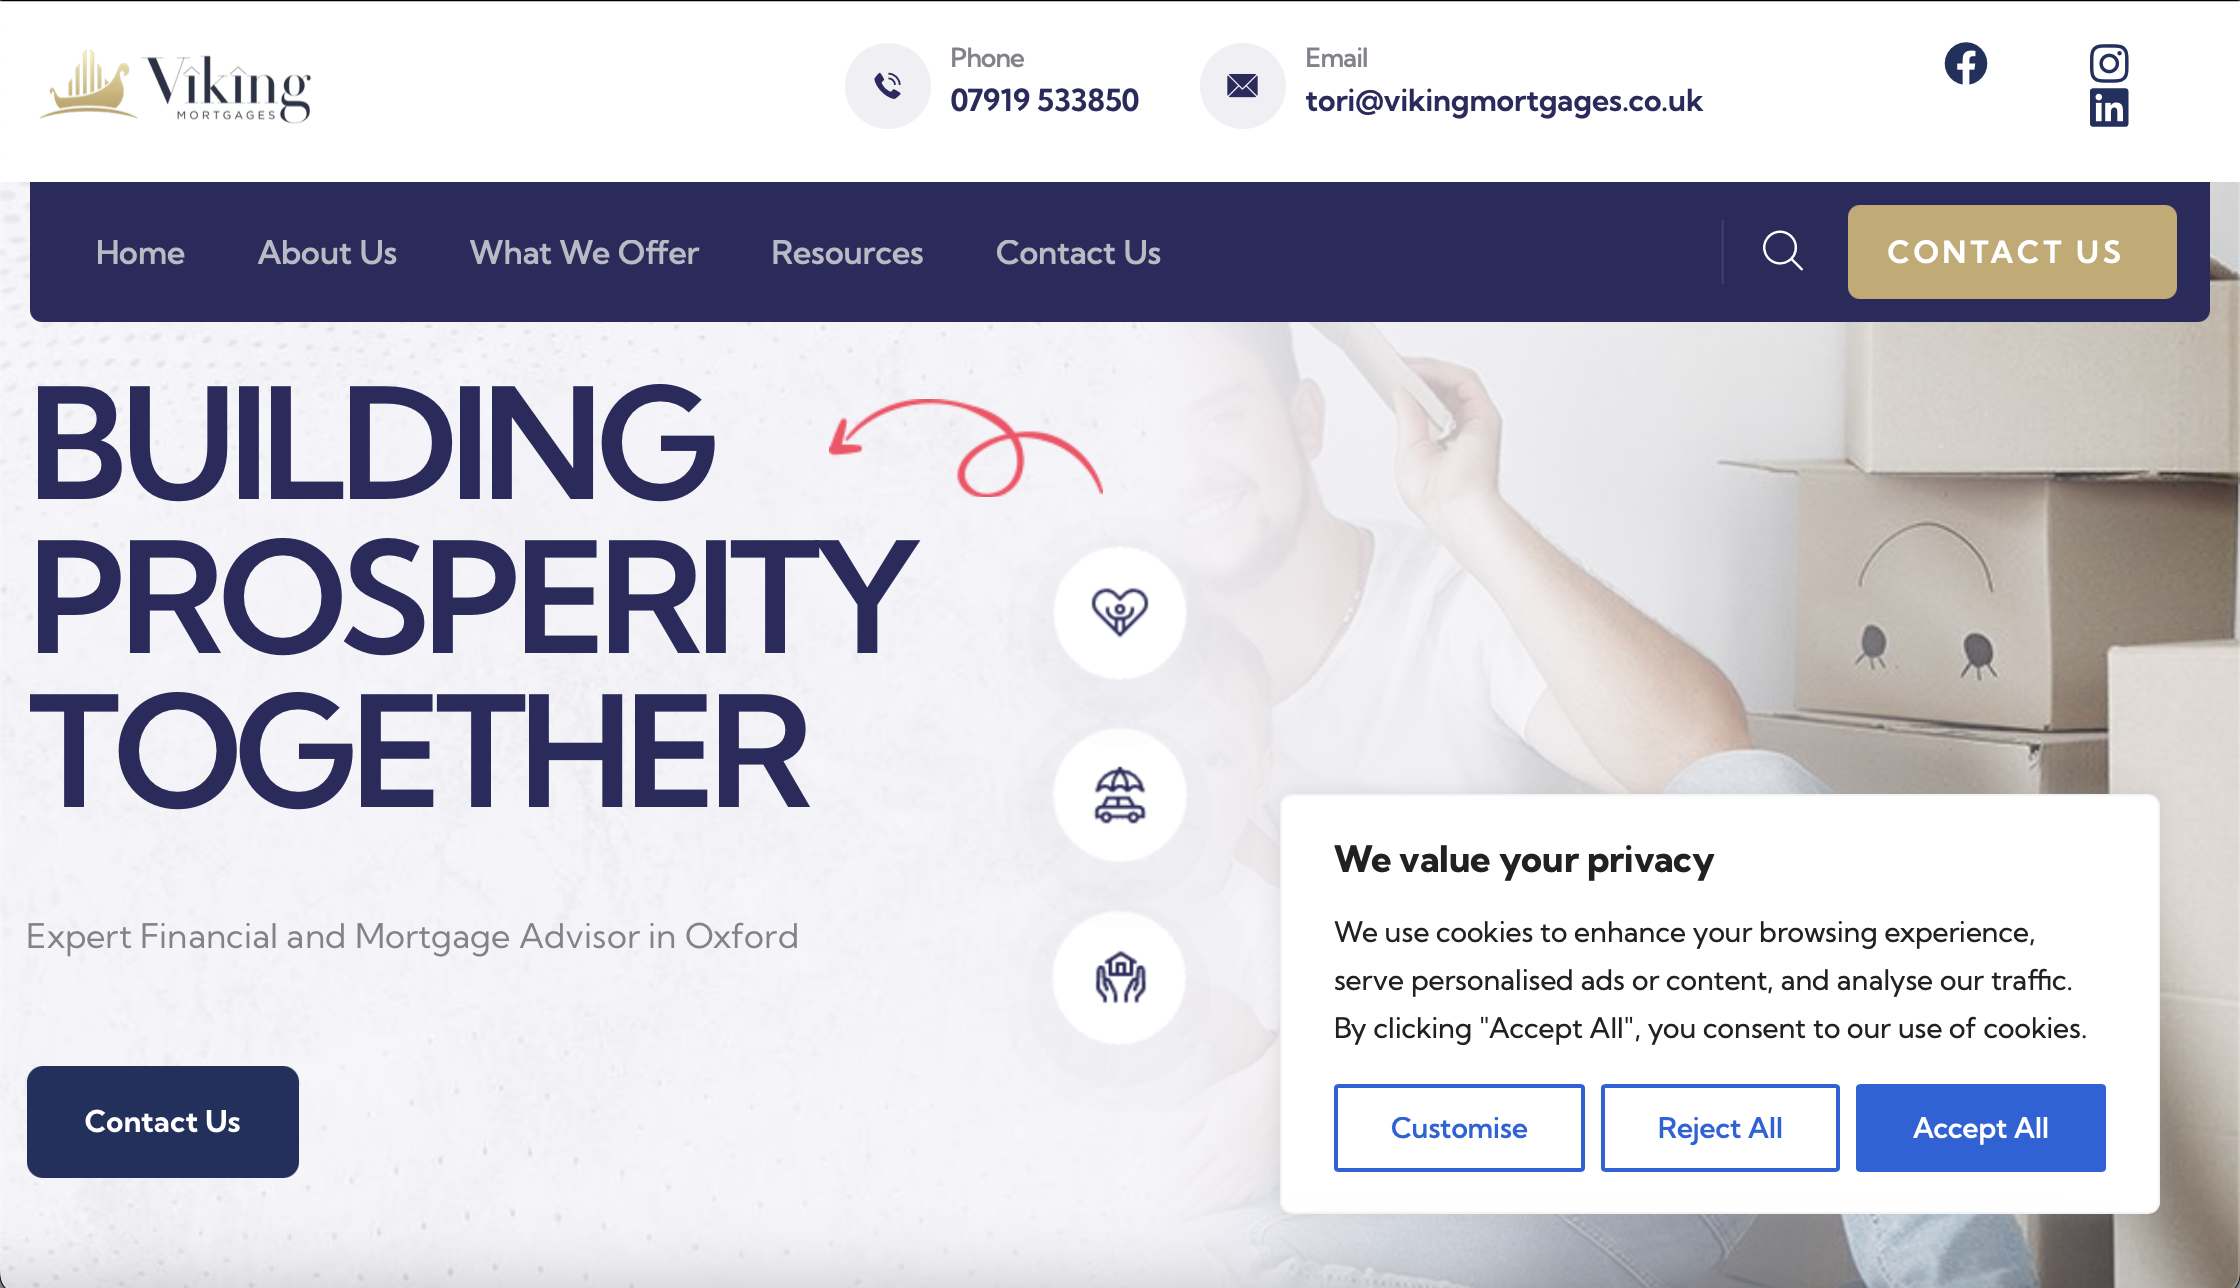Customise cookie preferences
The image size is (2240, 1288).
[1459, 1128]
